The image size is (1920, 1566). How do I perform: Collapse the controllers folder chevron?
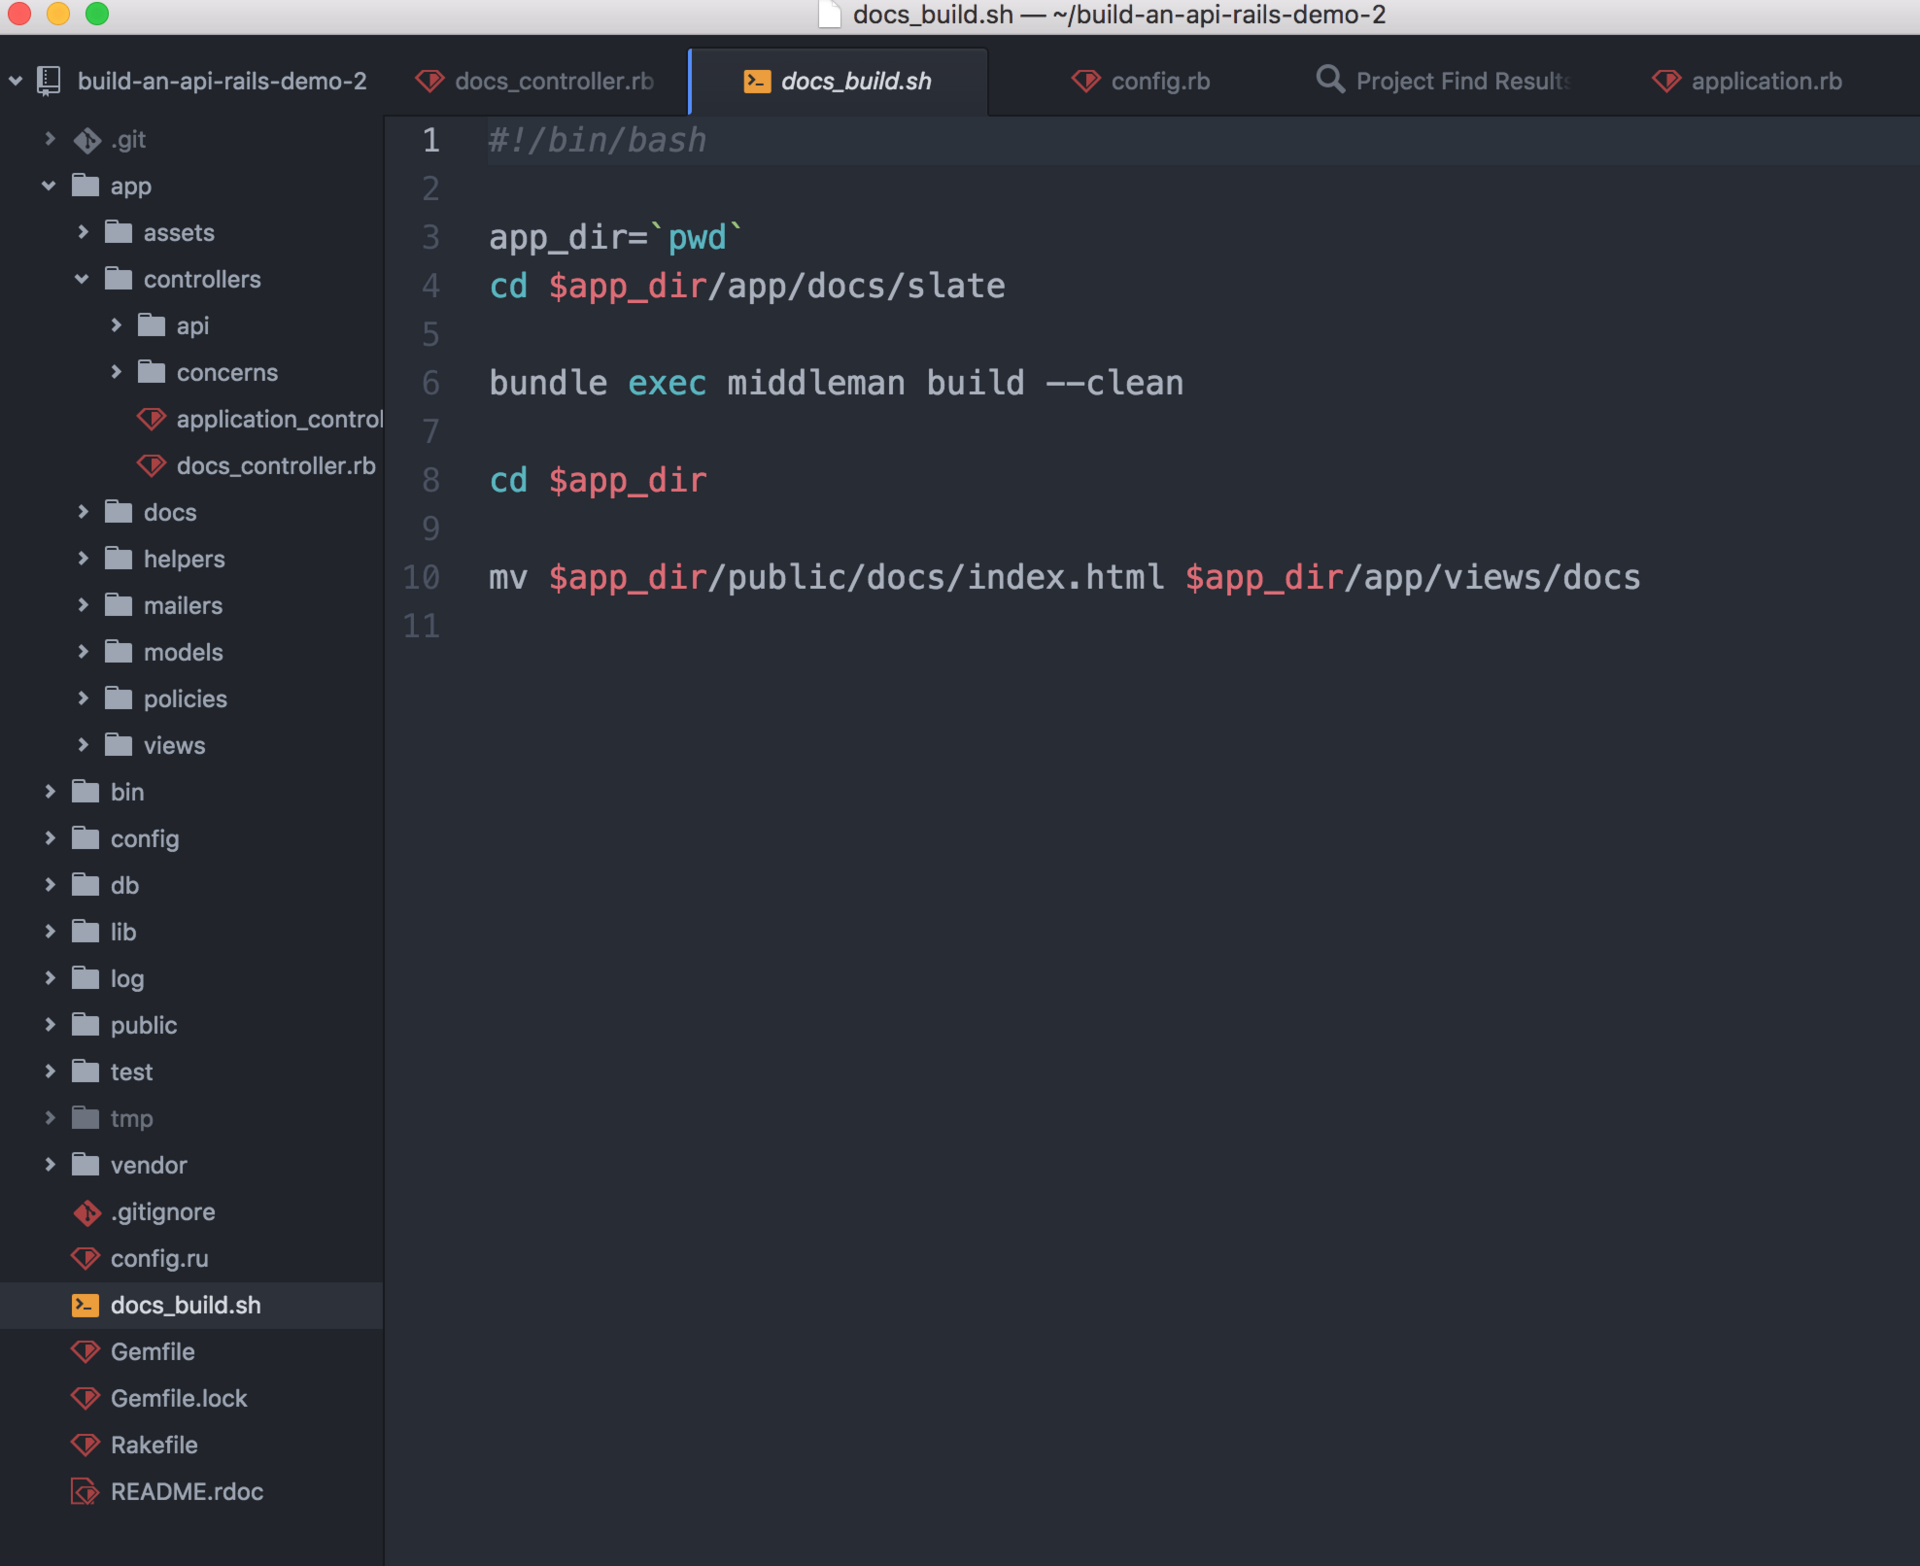tap(82, 279)
